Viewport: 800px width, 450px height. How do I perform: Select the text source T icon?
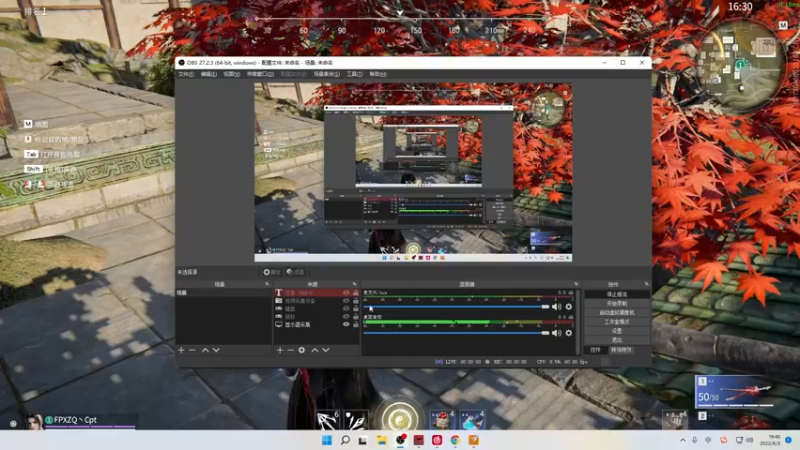[x=279, y=293]
